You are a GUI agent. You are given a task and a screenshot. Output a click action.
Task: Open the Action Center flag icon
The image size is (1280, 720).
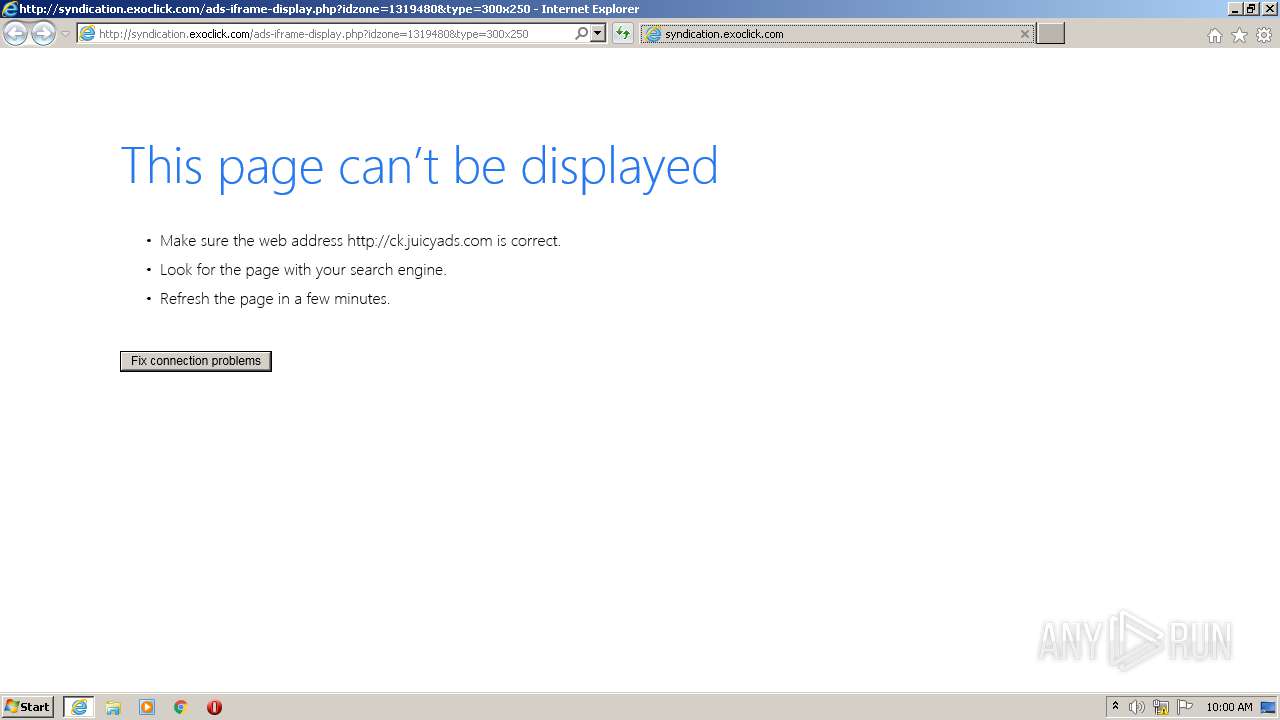point(1185,707)
